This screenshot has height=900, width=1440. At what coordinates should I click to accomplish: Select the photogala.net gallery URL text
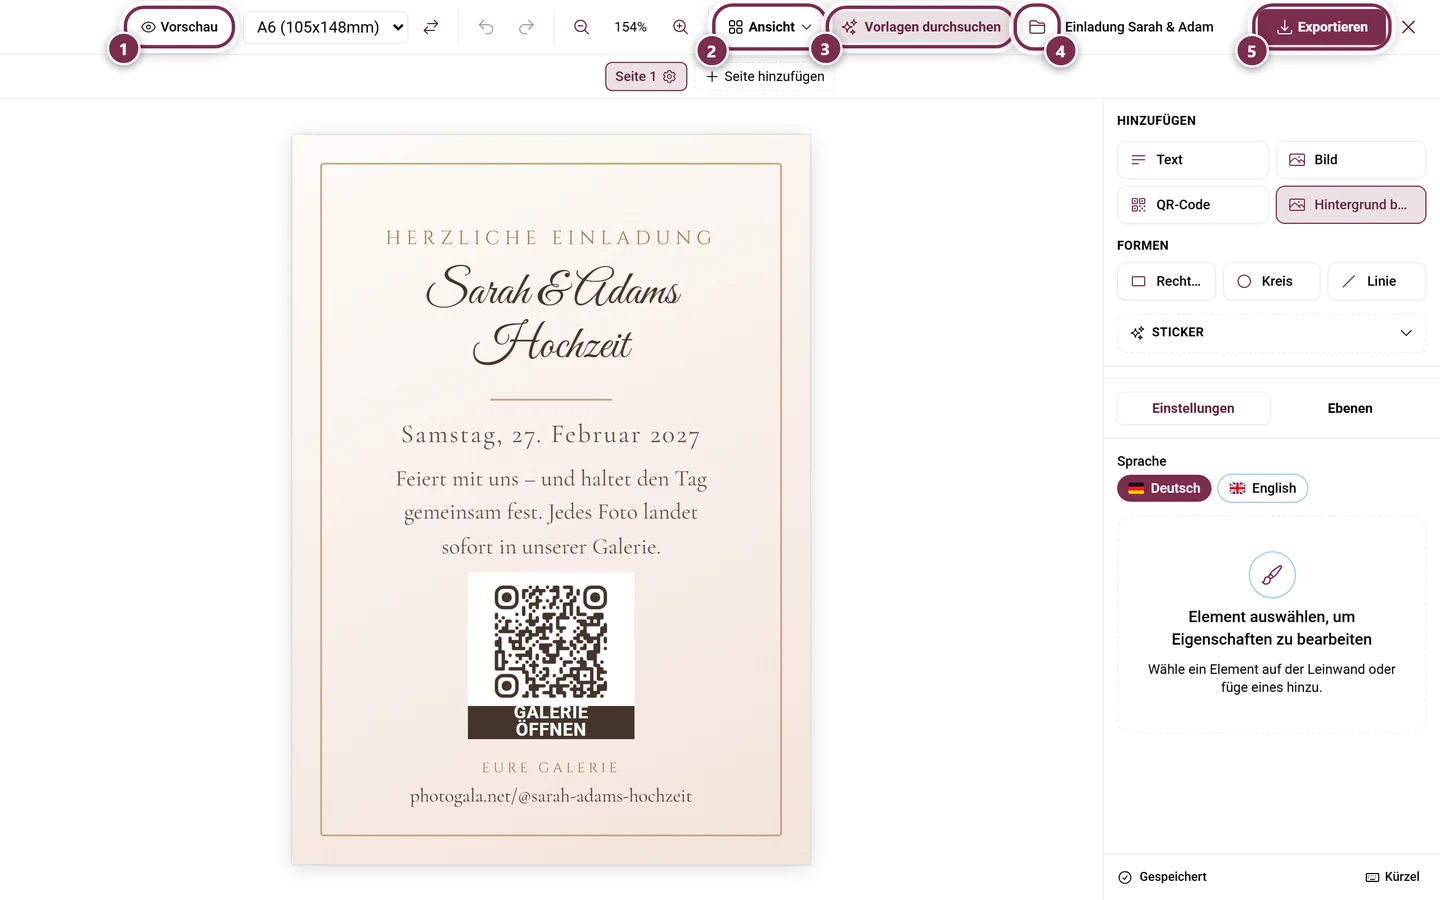tap(551, 796)
